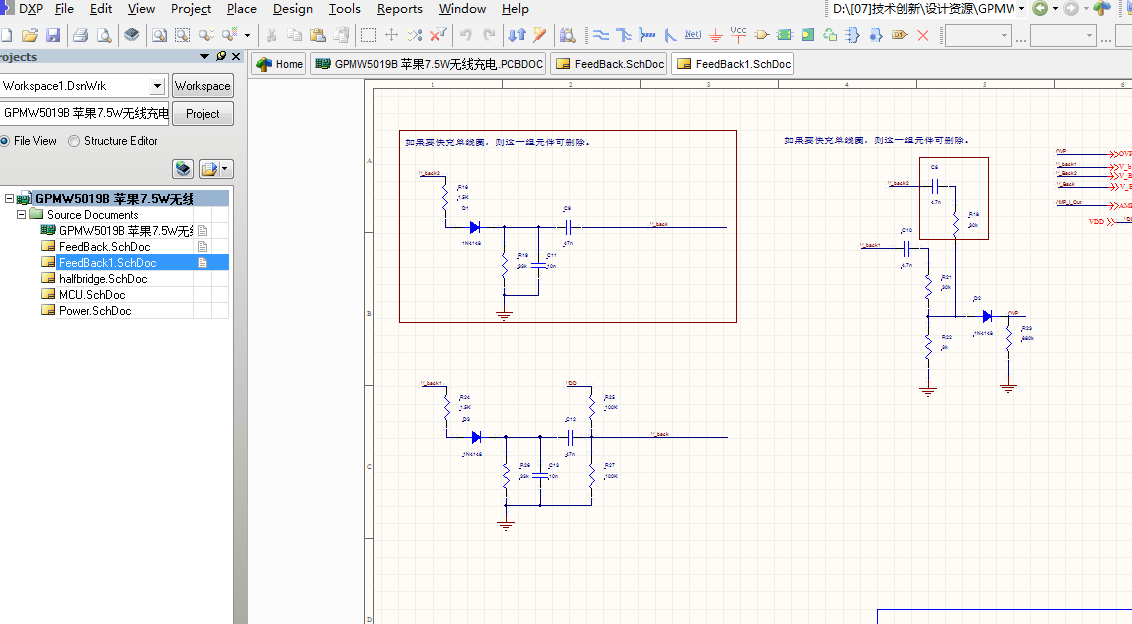1132x624 pixels.
Task: Switch to the FeedBack.SchDoc tab
Action: pyautogui.click(x=610, y=64)
